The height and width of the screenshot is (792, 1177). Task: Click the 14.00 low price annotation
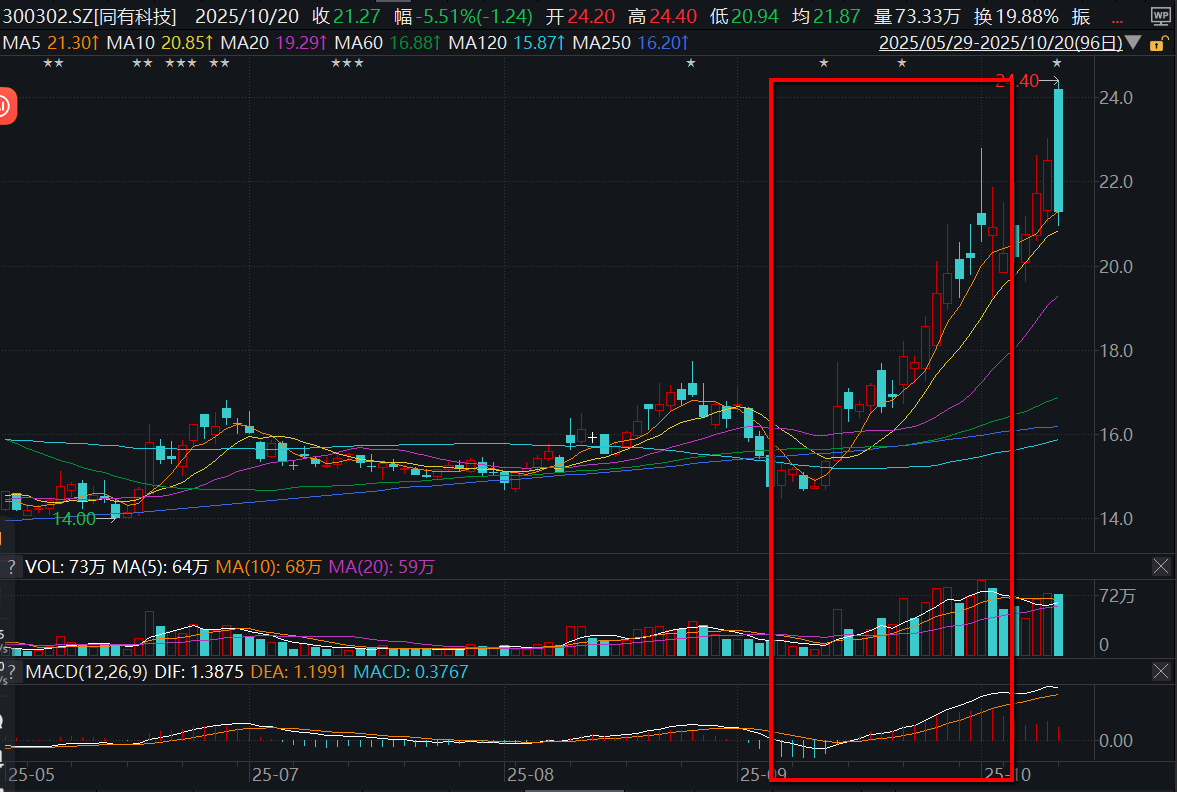pyautogui.click(x=74, y=519)
